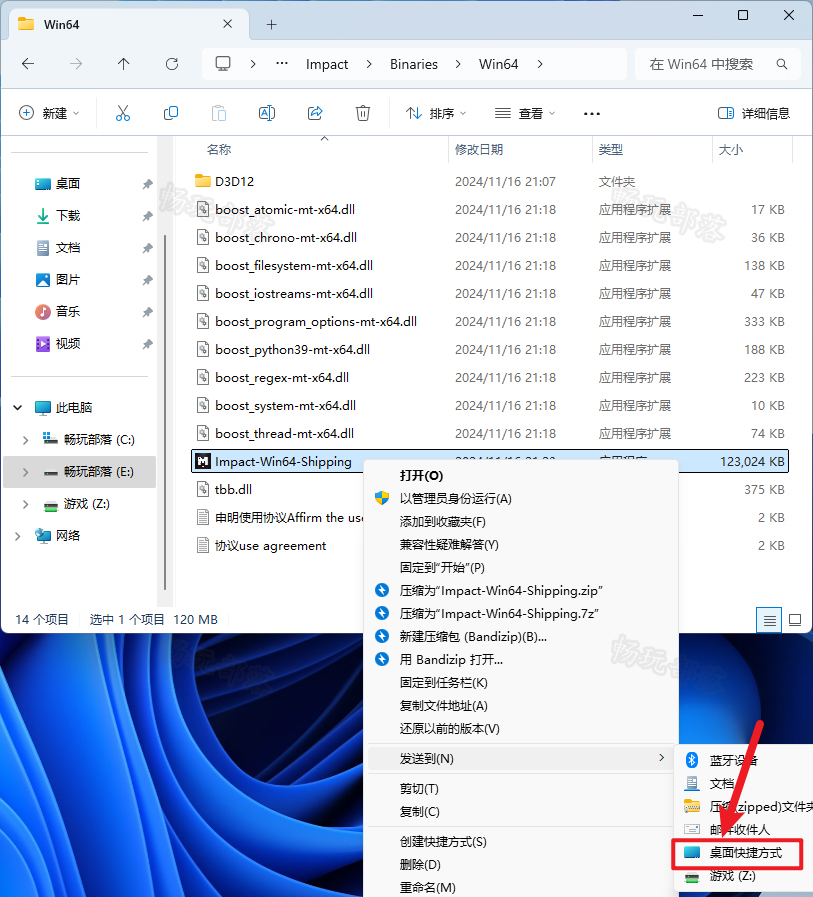
Task: Switch to large thumbnails view icon
Action: pyautogui.click(x=795, y=620)
